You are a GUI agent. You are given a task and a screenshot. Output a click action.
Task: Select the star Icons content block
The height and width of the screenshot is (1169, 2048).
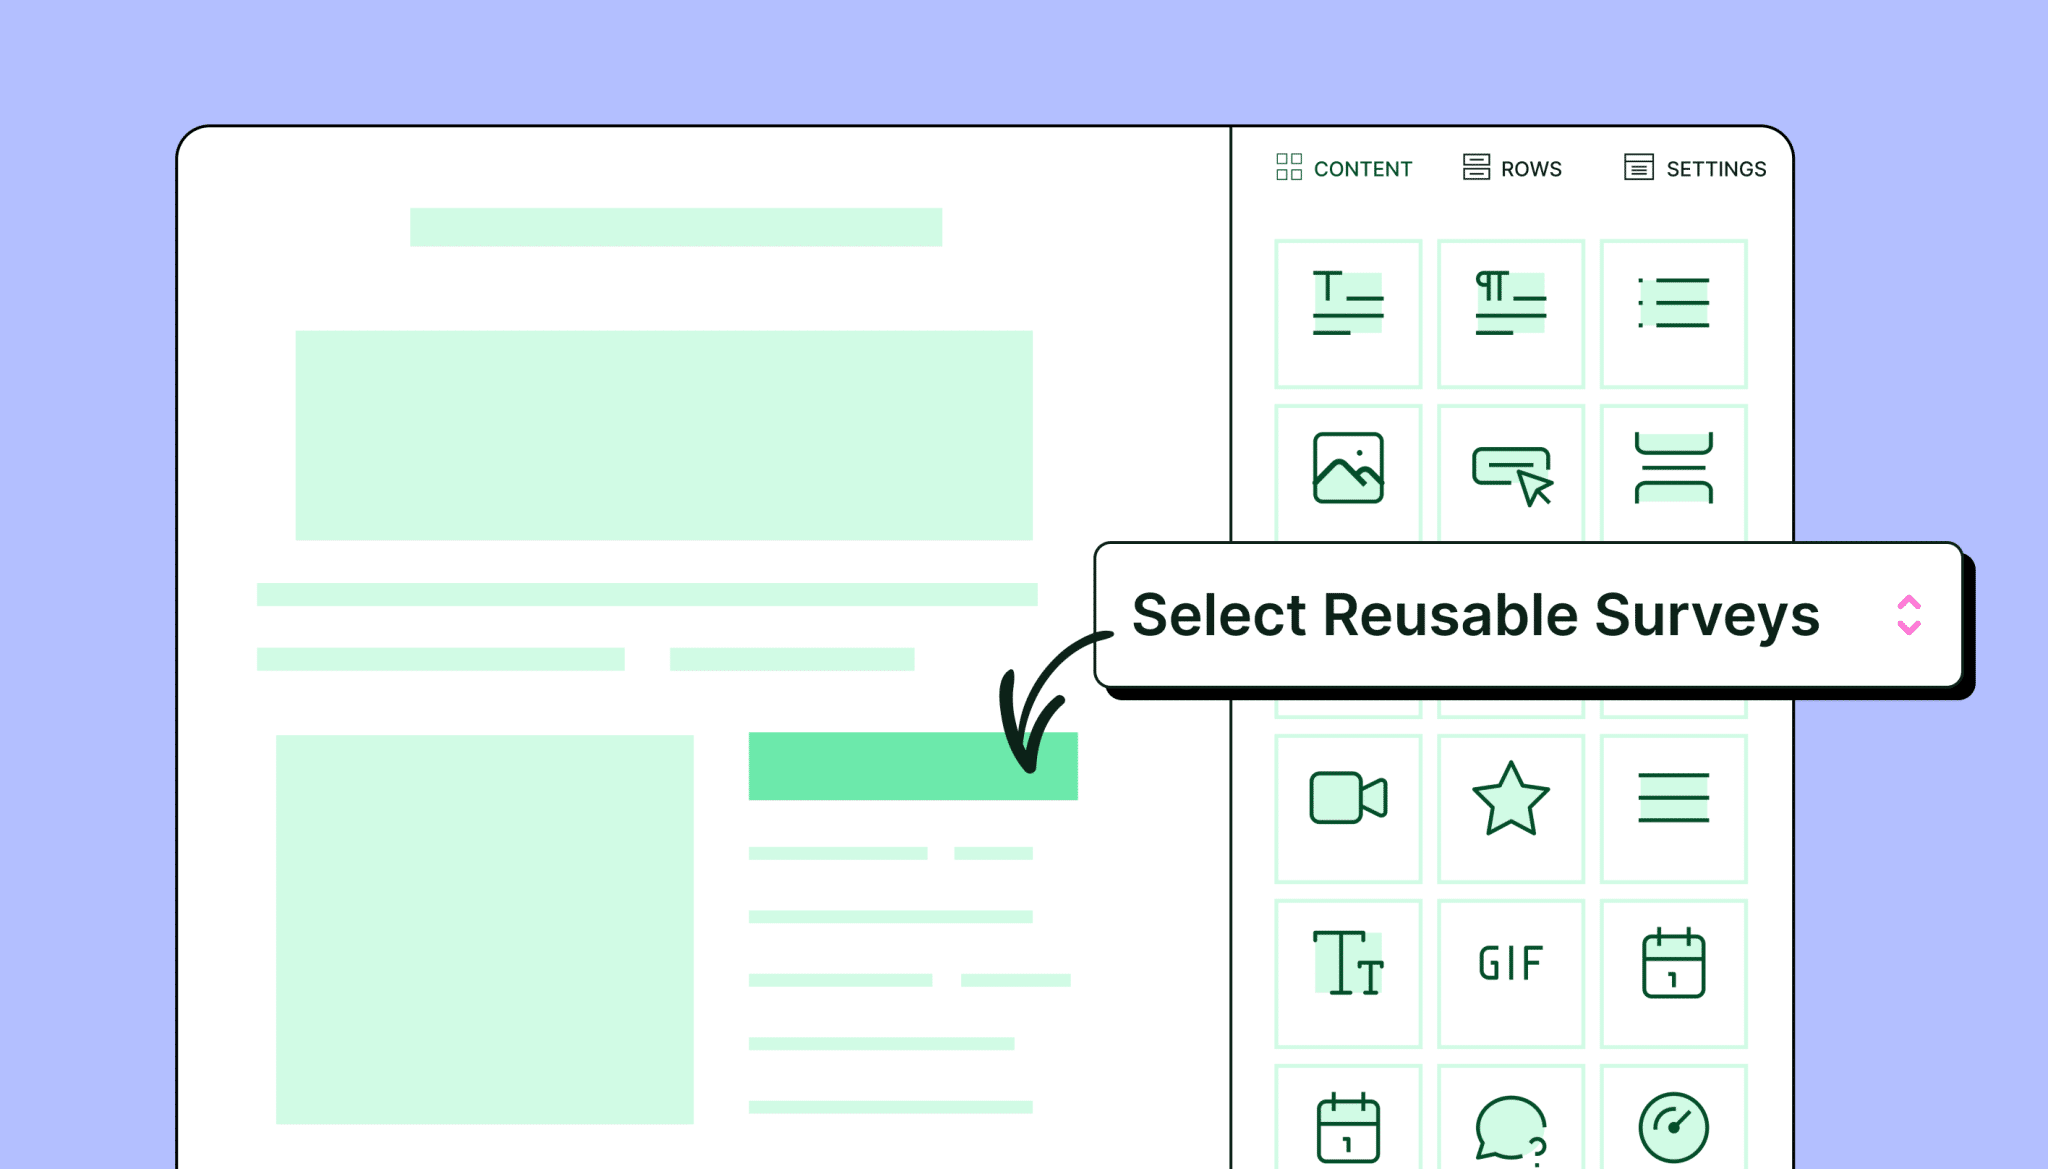(x=1511, y=809)
